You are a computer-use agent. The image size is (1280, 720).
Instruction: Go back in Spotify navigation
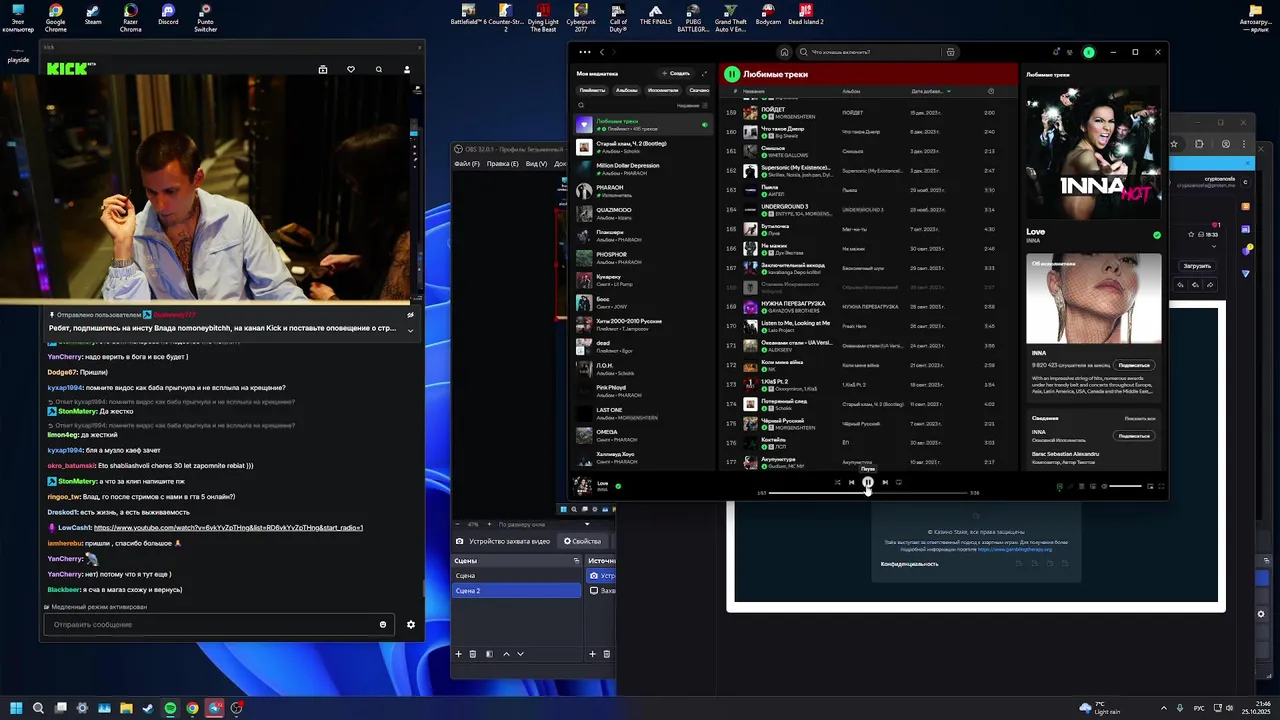(x=603, y=52)
